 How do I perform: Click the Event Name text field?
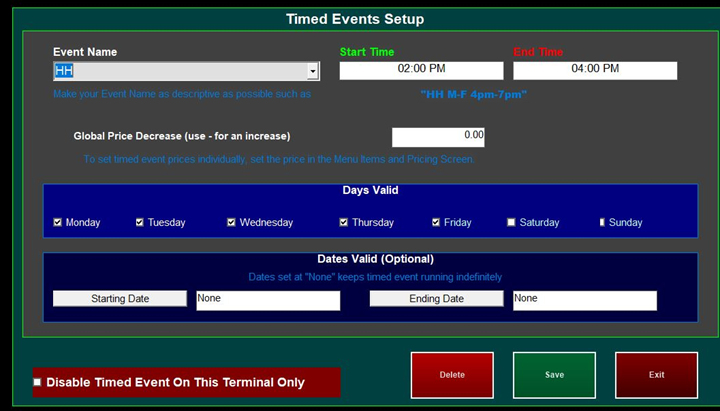[x=180, y=71]
